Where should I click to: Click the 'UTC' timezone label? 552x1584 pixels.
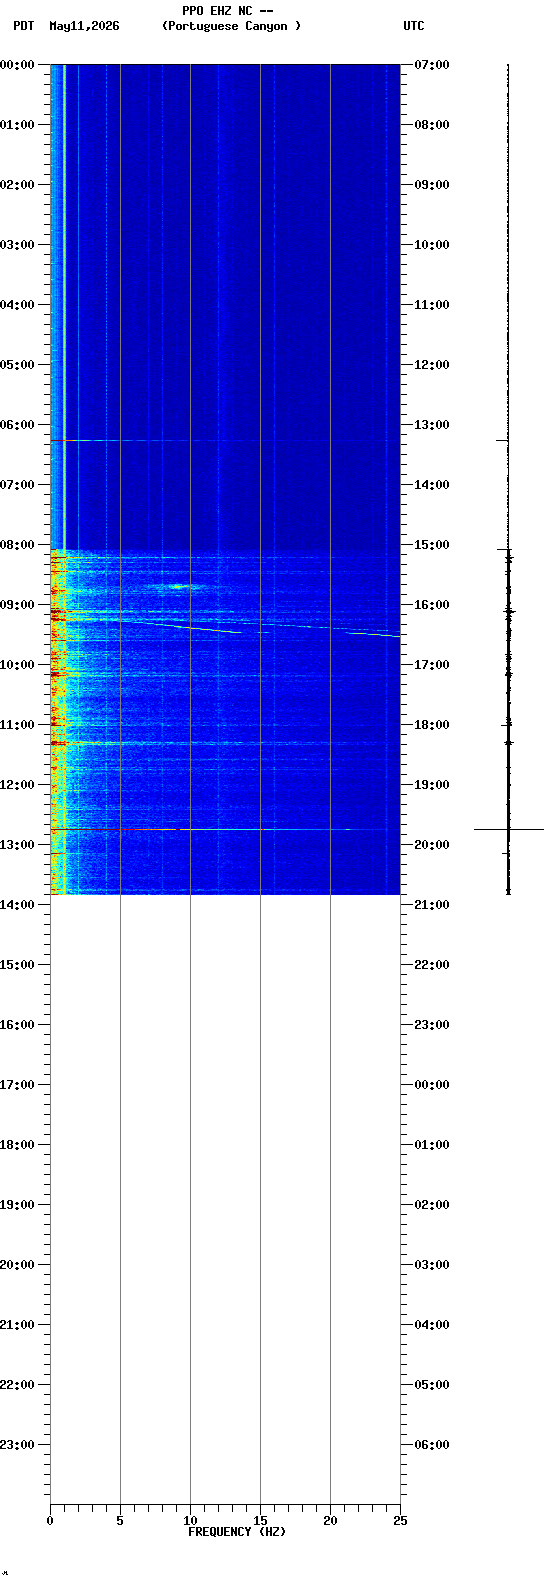tap(414, 26)
